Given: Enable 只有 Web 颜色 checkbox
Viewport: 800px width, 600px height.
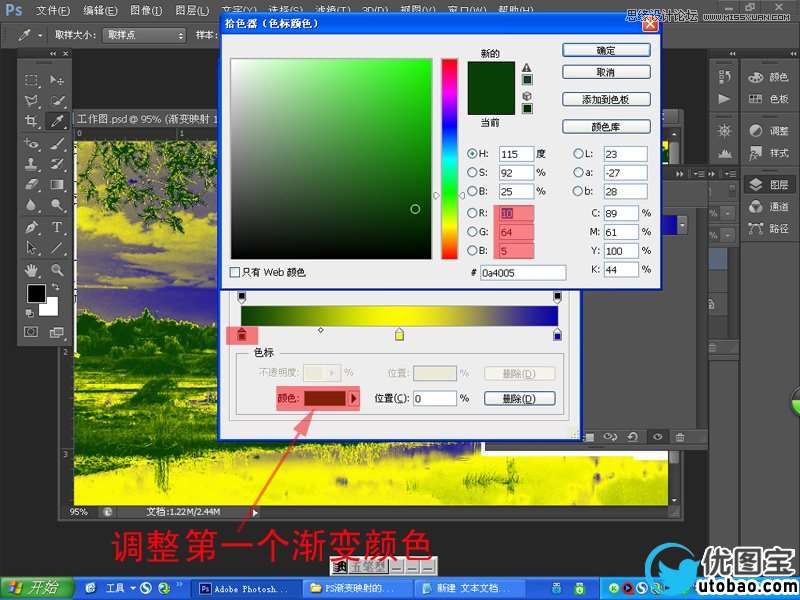Looking at the screenshot, I should (235, 272).
